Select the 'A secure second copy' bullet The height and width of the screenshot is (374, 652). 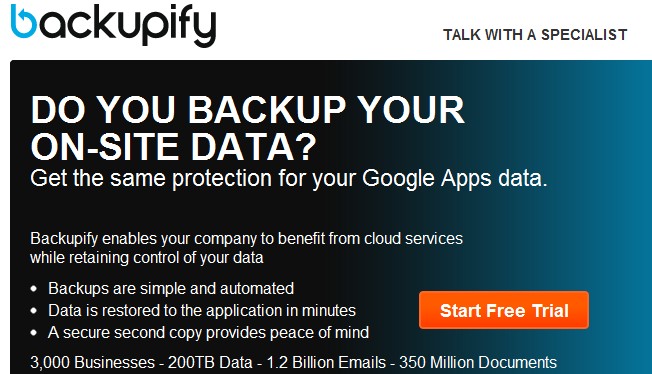[208, 332]
